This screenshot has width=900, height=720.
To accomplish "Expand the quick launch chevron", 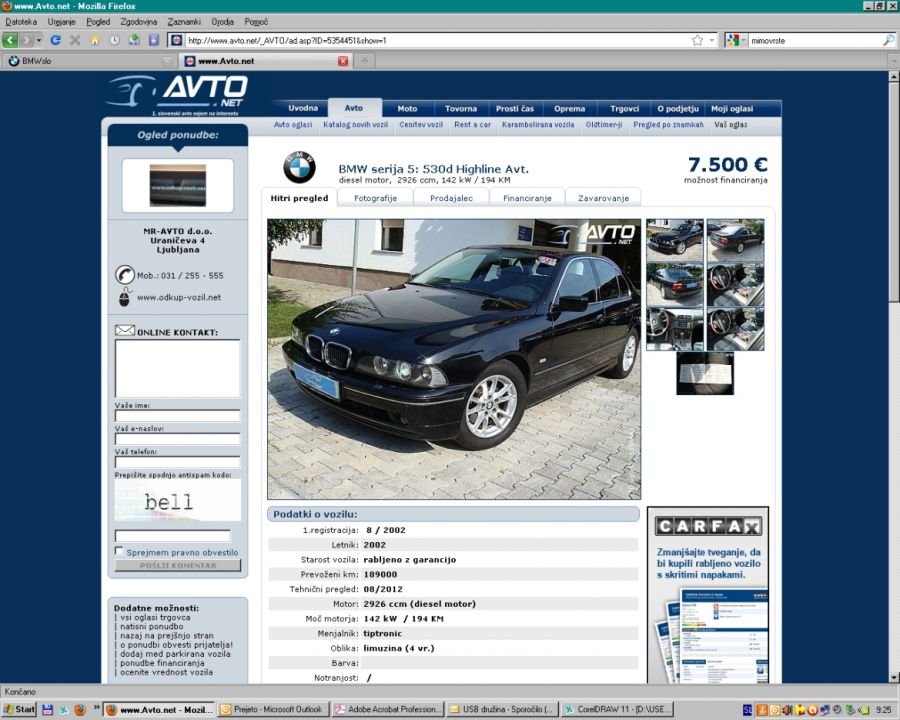I will tap(96, 707).
